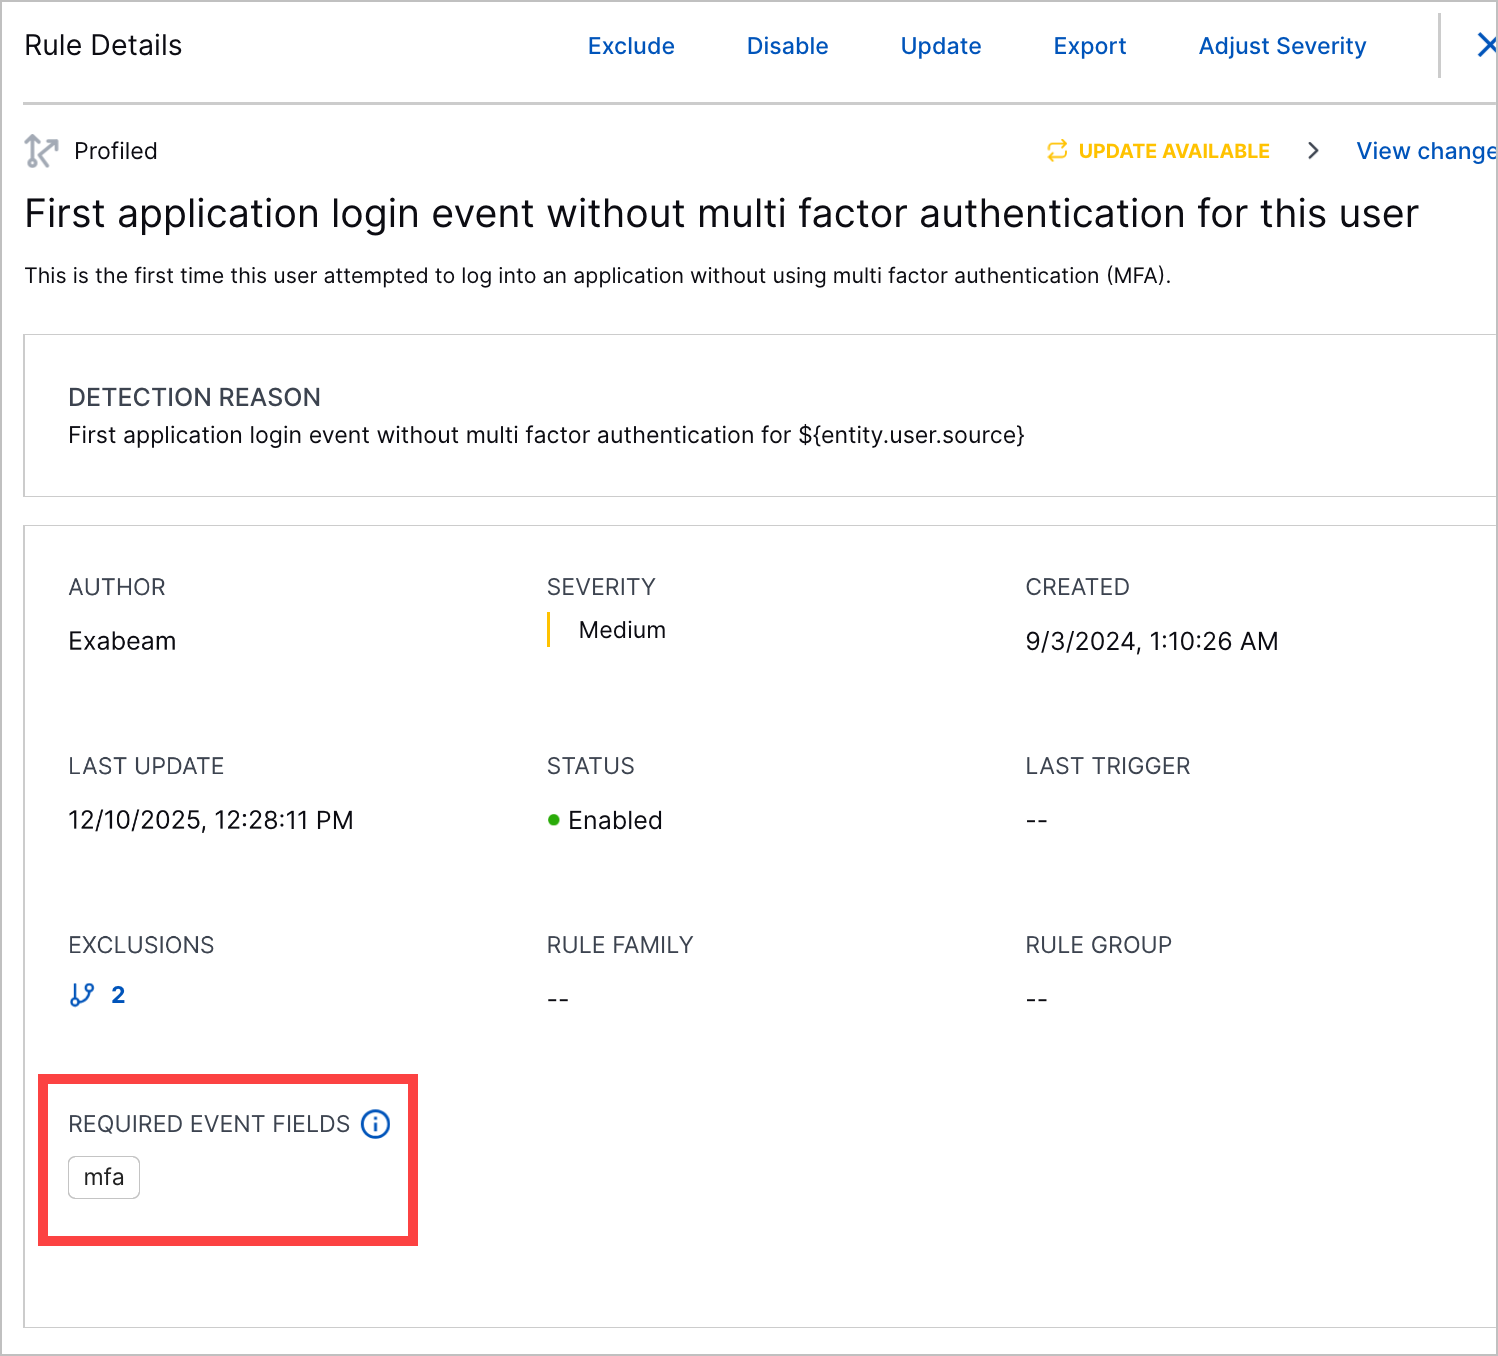Image resolution: width=1498 pixels, height=1356 pixels.
Task: Select the mfa required event field chip
Action: coord(103,1177)
